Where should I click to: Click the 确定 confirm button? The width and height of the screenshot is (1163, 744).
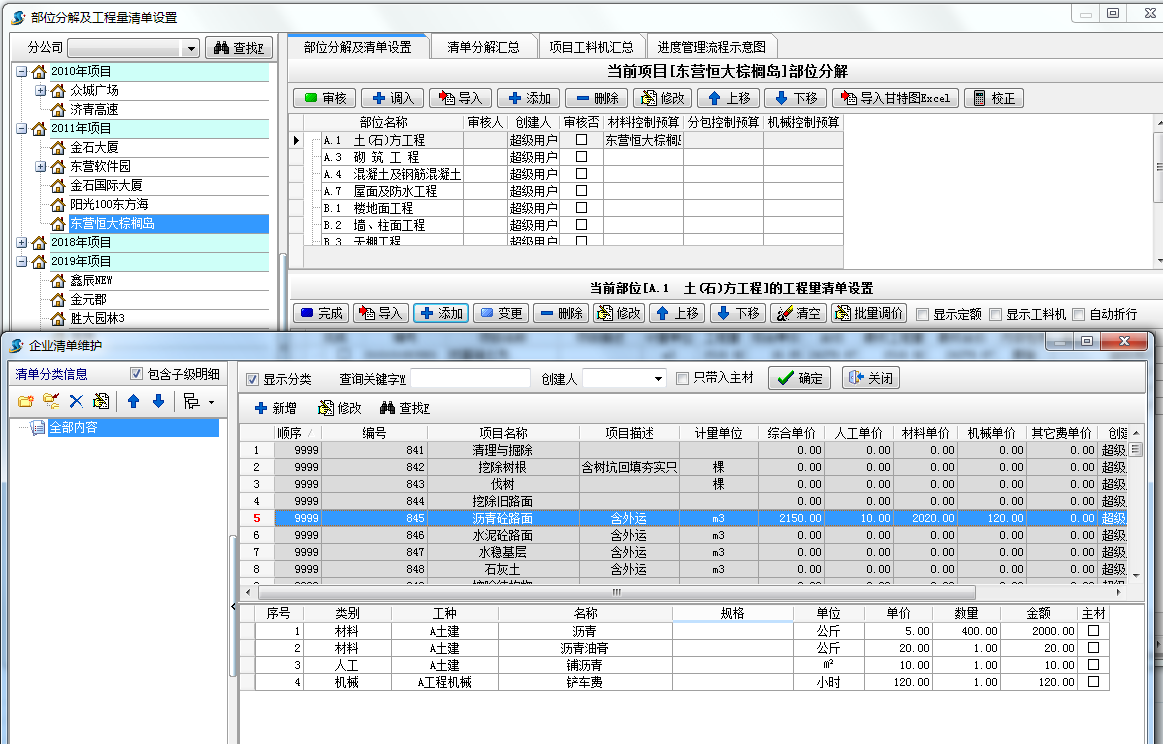798,378
